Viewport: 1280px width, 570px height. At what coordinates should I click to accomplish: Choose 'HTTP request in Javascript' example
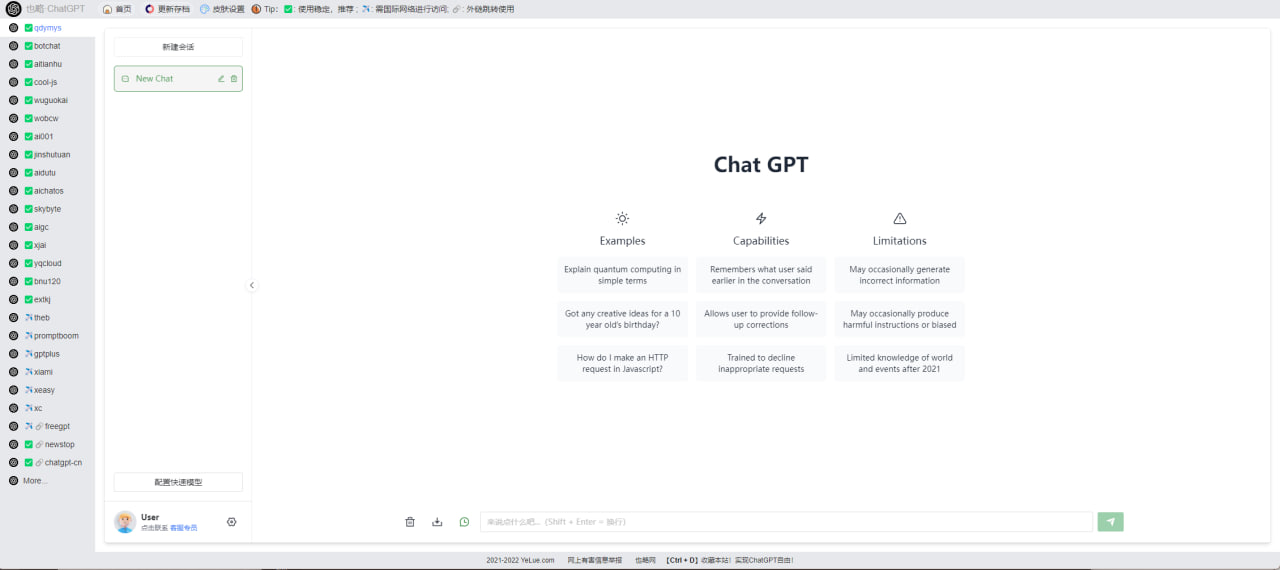[623, 363]
